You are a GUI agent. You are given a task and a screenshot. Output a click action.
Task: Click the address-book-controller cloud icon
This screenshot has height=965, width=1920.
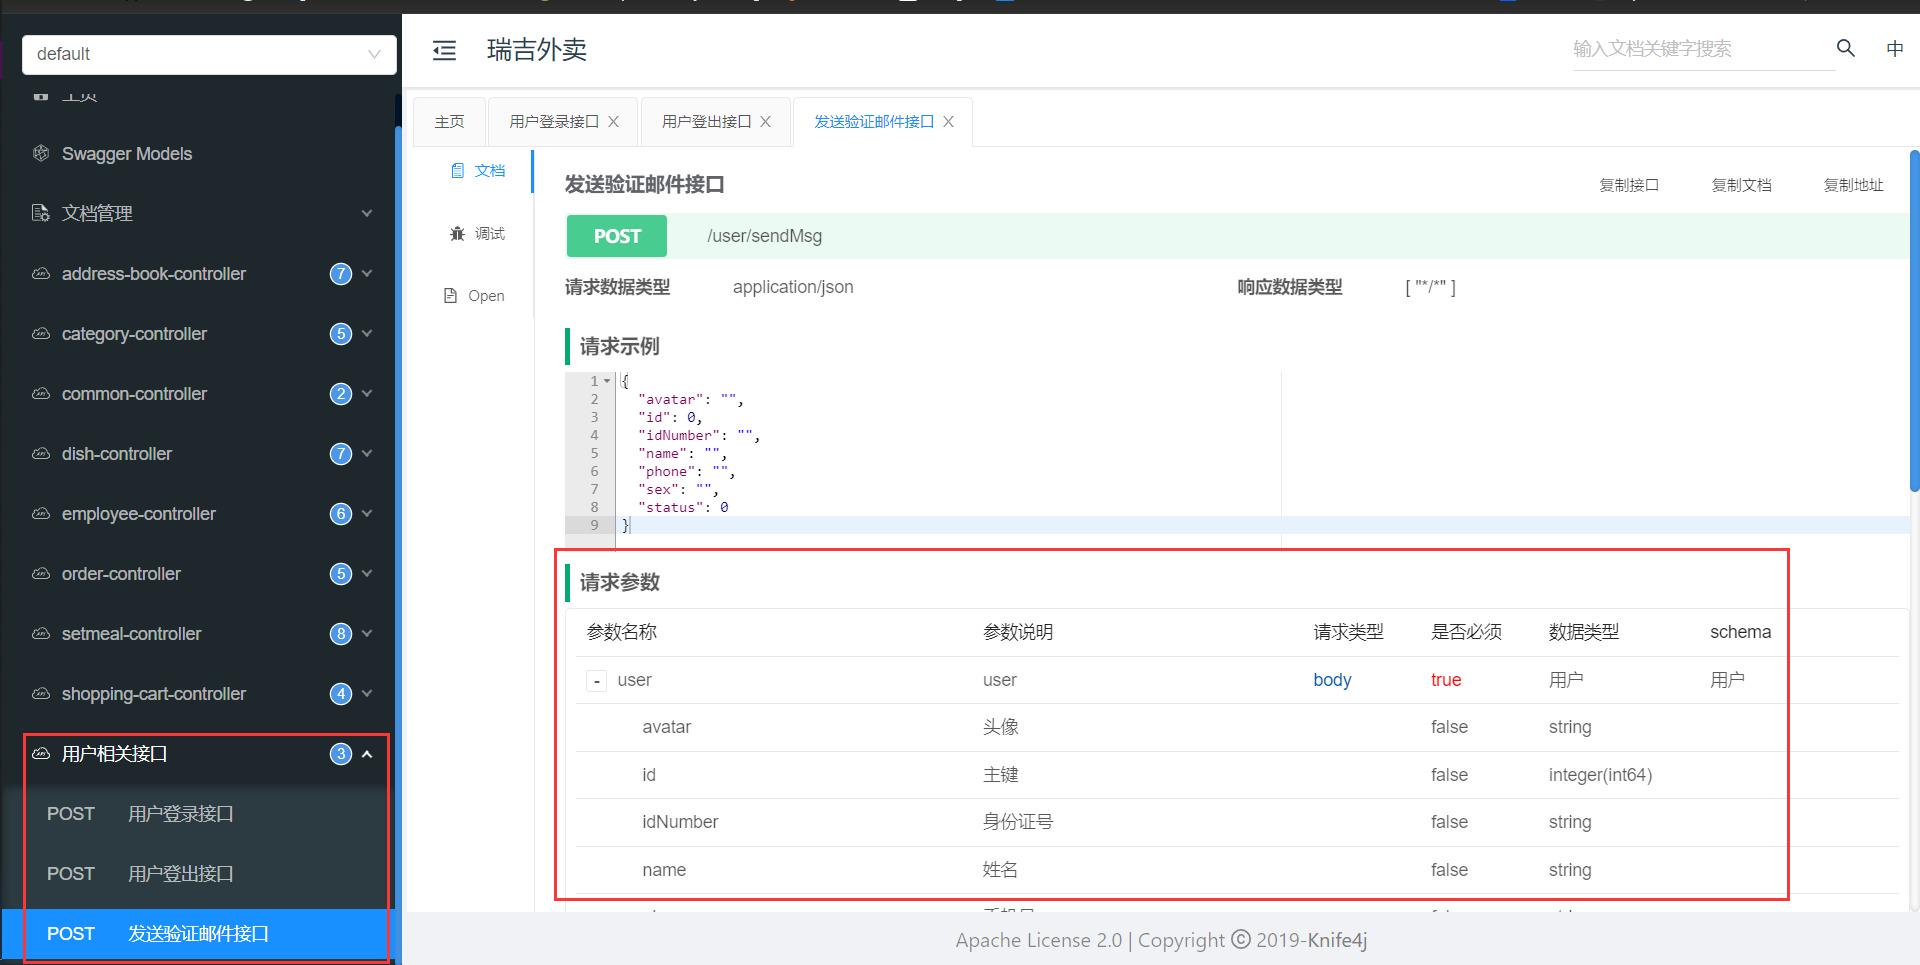(x=41, y=273)
